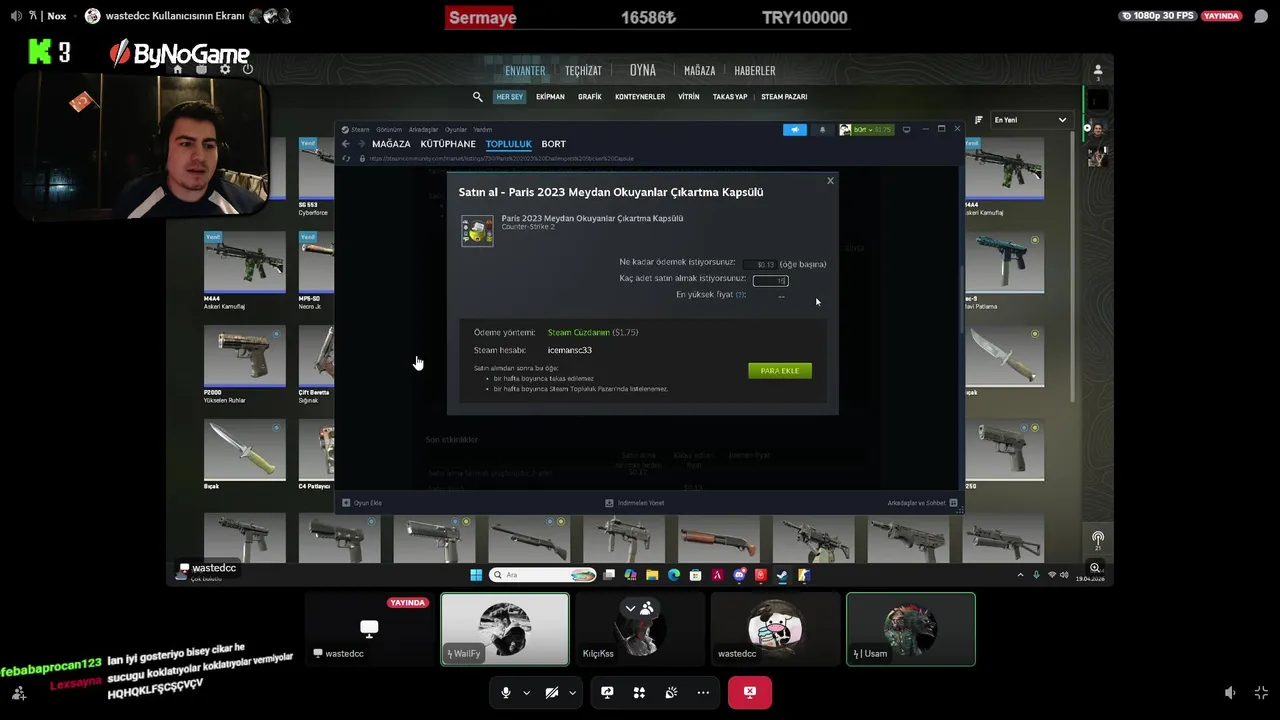Open the Oyunlar menu in Steam

pos(456,129)
